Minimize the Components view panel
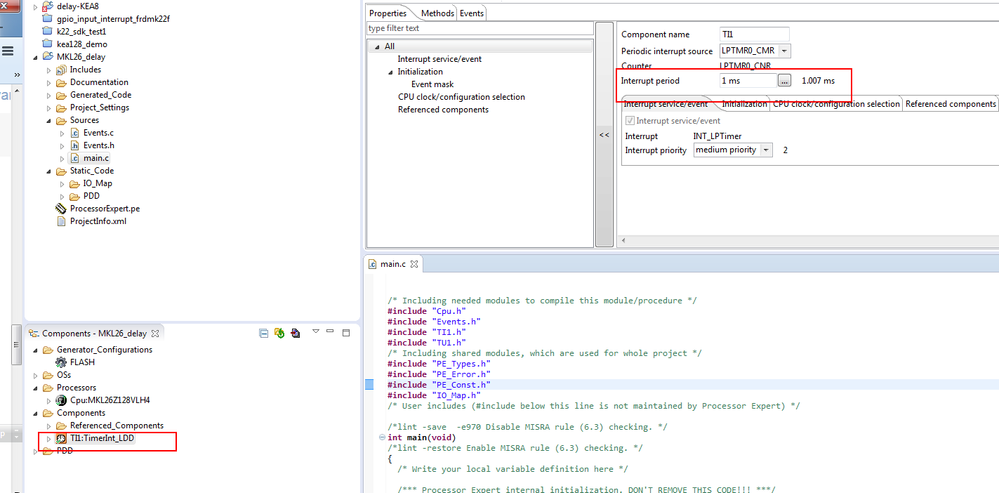Screen dimensions: 999x493 click(x=330, y=331)
